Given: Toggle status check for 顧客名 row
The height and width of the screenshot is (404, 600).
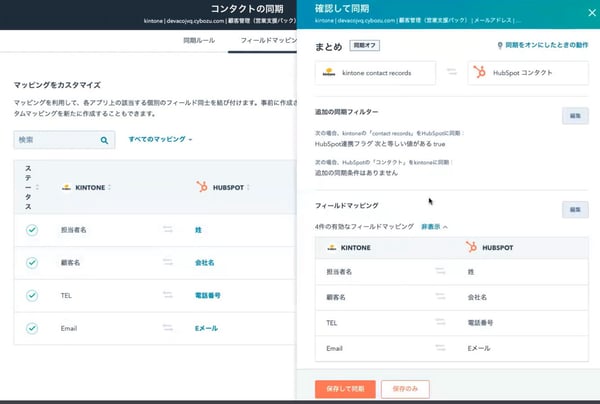Looking at the screenshot, I should (x=32, y=263).
